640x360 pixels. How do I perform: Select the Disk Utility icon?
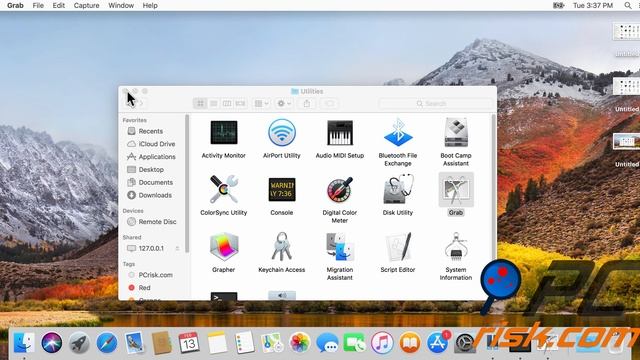click(x=398, y=189)
